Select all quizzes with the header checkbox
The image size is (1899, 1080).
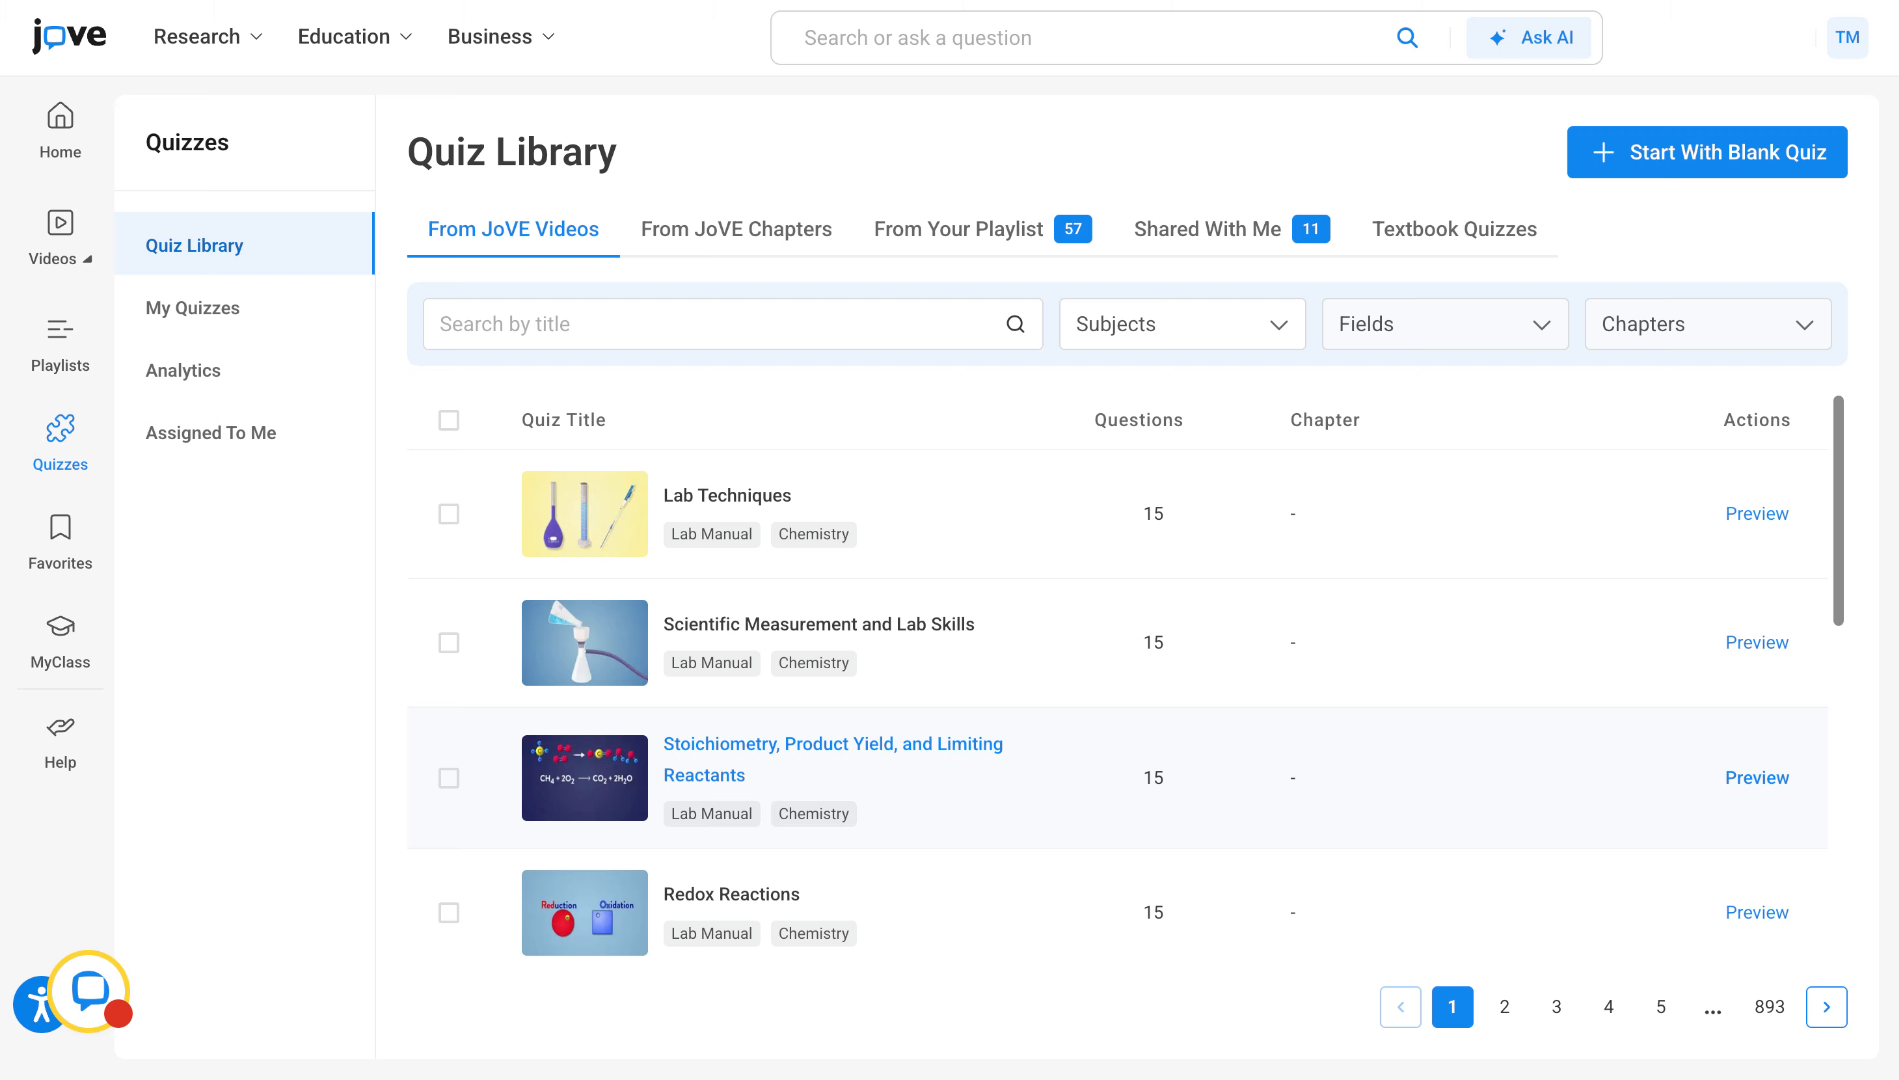click(x=449, y=420)
